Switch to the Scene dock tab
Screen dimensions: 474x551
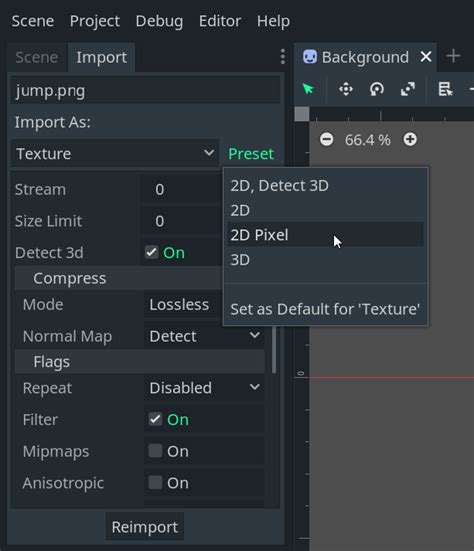point(37,57)
